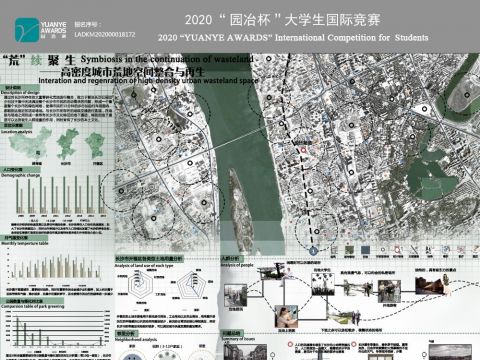The image size is (480, 360).
Task: Select the pentagonal land use radar chart
Action: click(191, 285)
